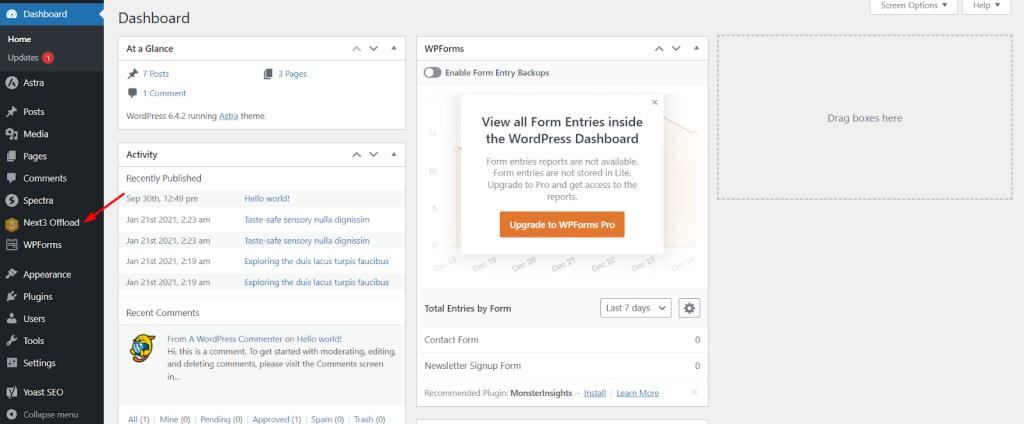Move At a Glance widget up
The width and height of the screenshot is (1024, 424).
coord(357,48)
